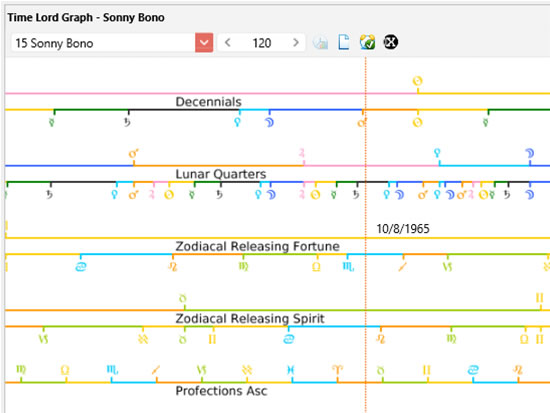The image size is (550, 413).
Task: Select Virgo glyph in Zodiacal Releasing Spirit
Action: (x=451, y=339)
